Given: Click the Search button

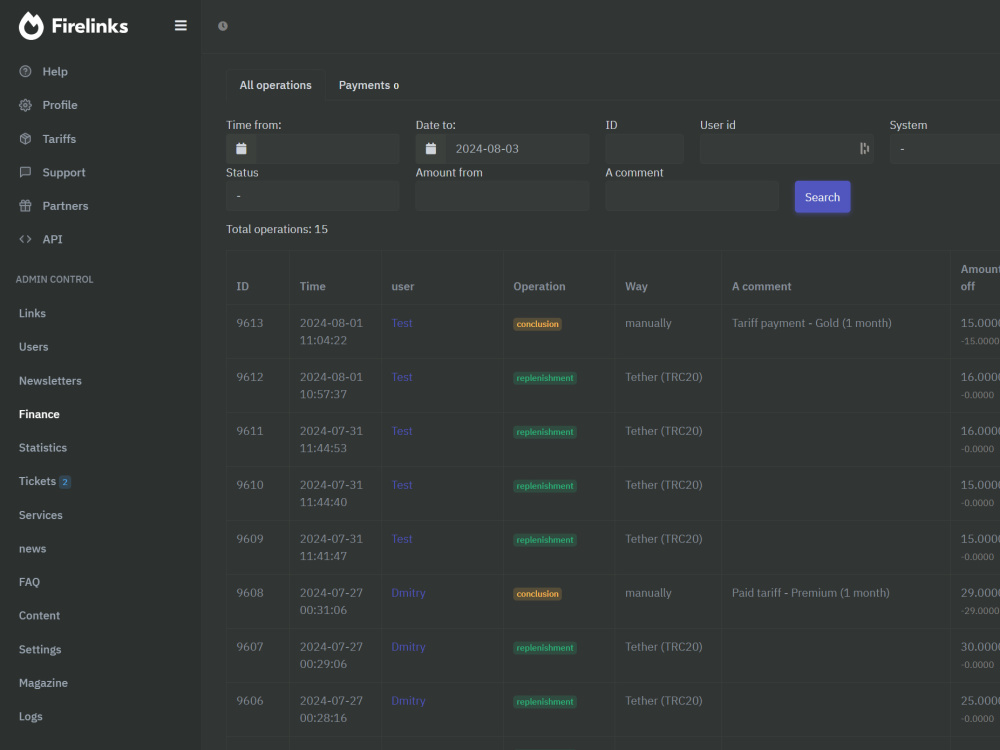Looking at the screenshot, I should 822,197.
